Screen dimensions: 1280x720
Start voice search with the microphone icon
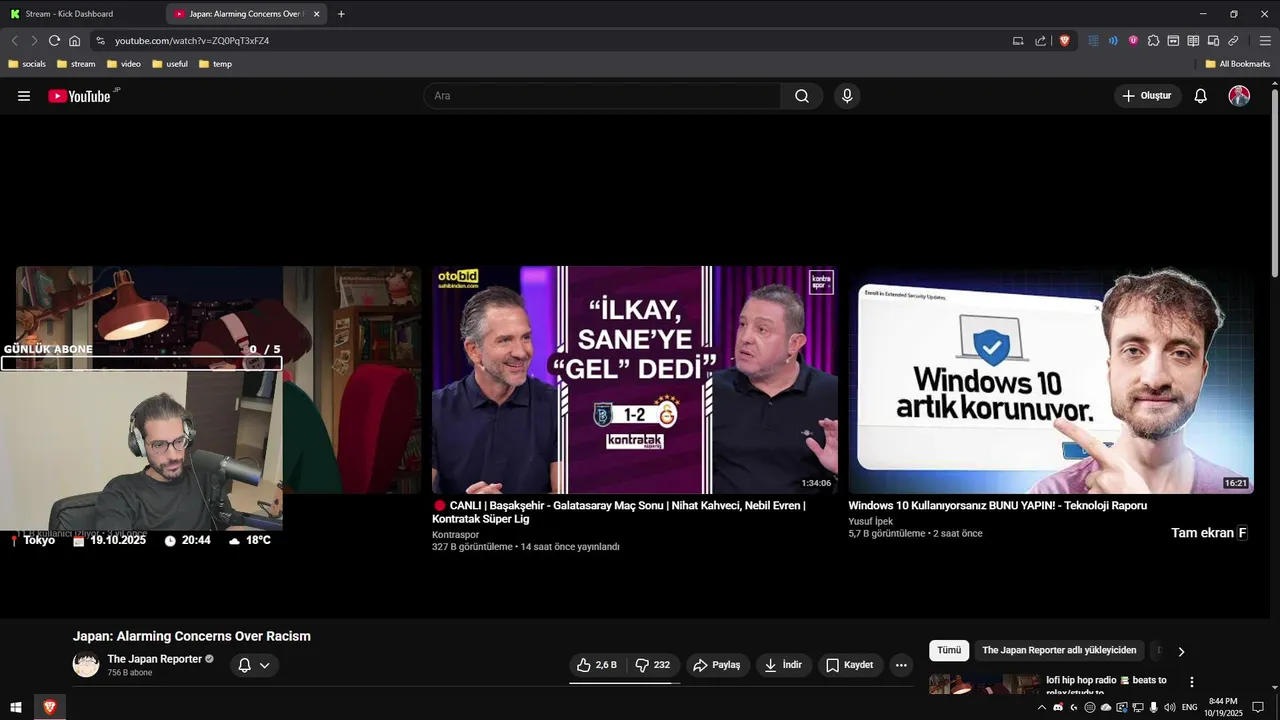(847, 96)
